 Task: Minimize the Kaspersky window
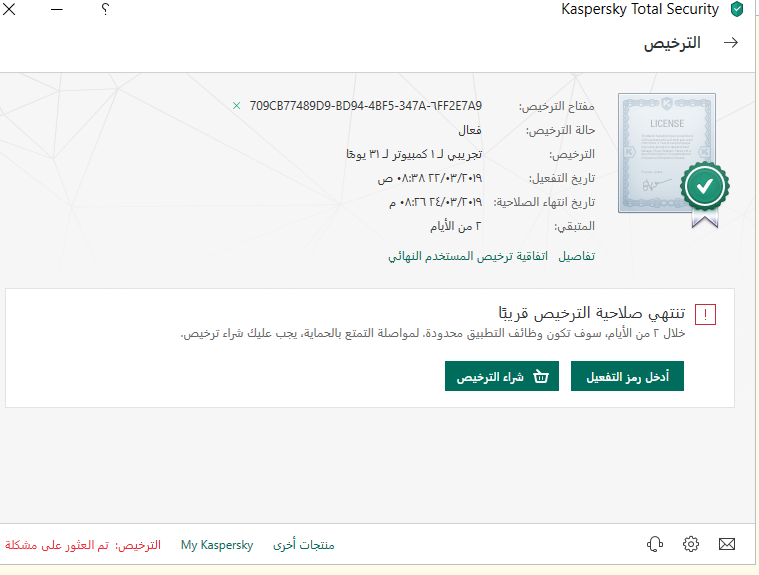57,9
